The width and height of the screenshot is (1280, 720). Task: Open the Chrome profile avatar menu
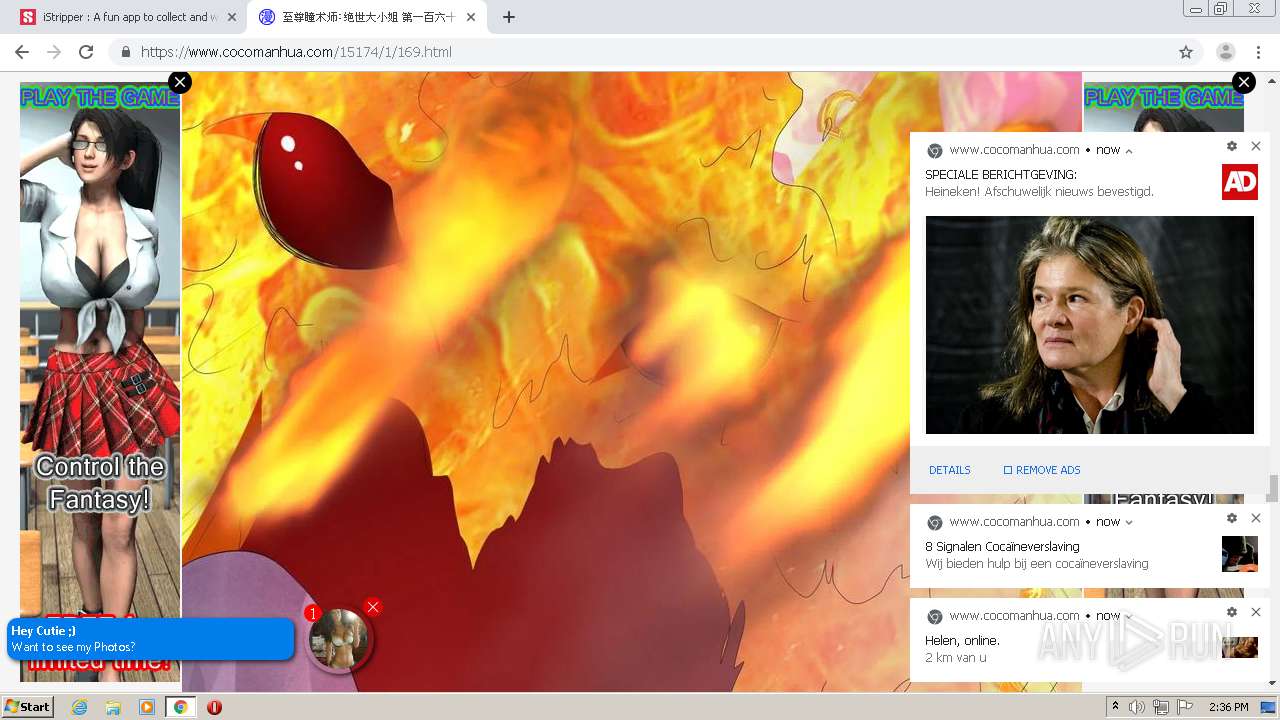(1225, 52)
